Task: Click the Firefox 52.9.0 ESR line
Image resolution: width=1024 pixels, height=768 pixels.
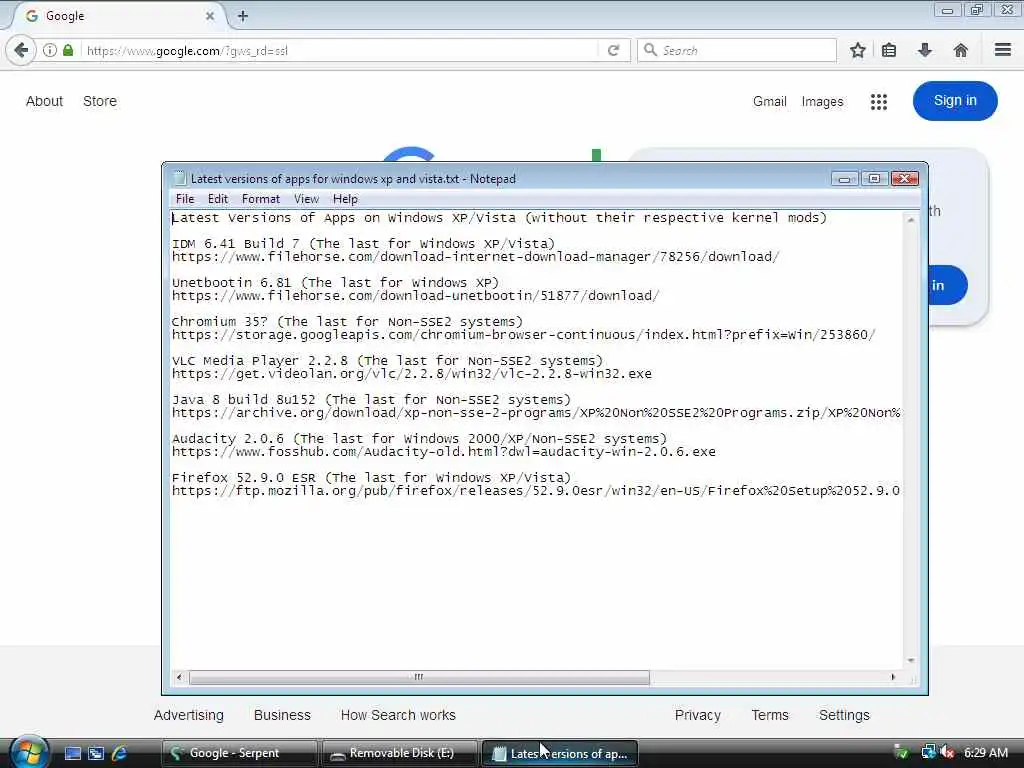Action: [371, 477]
